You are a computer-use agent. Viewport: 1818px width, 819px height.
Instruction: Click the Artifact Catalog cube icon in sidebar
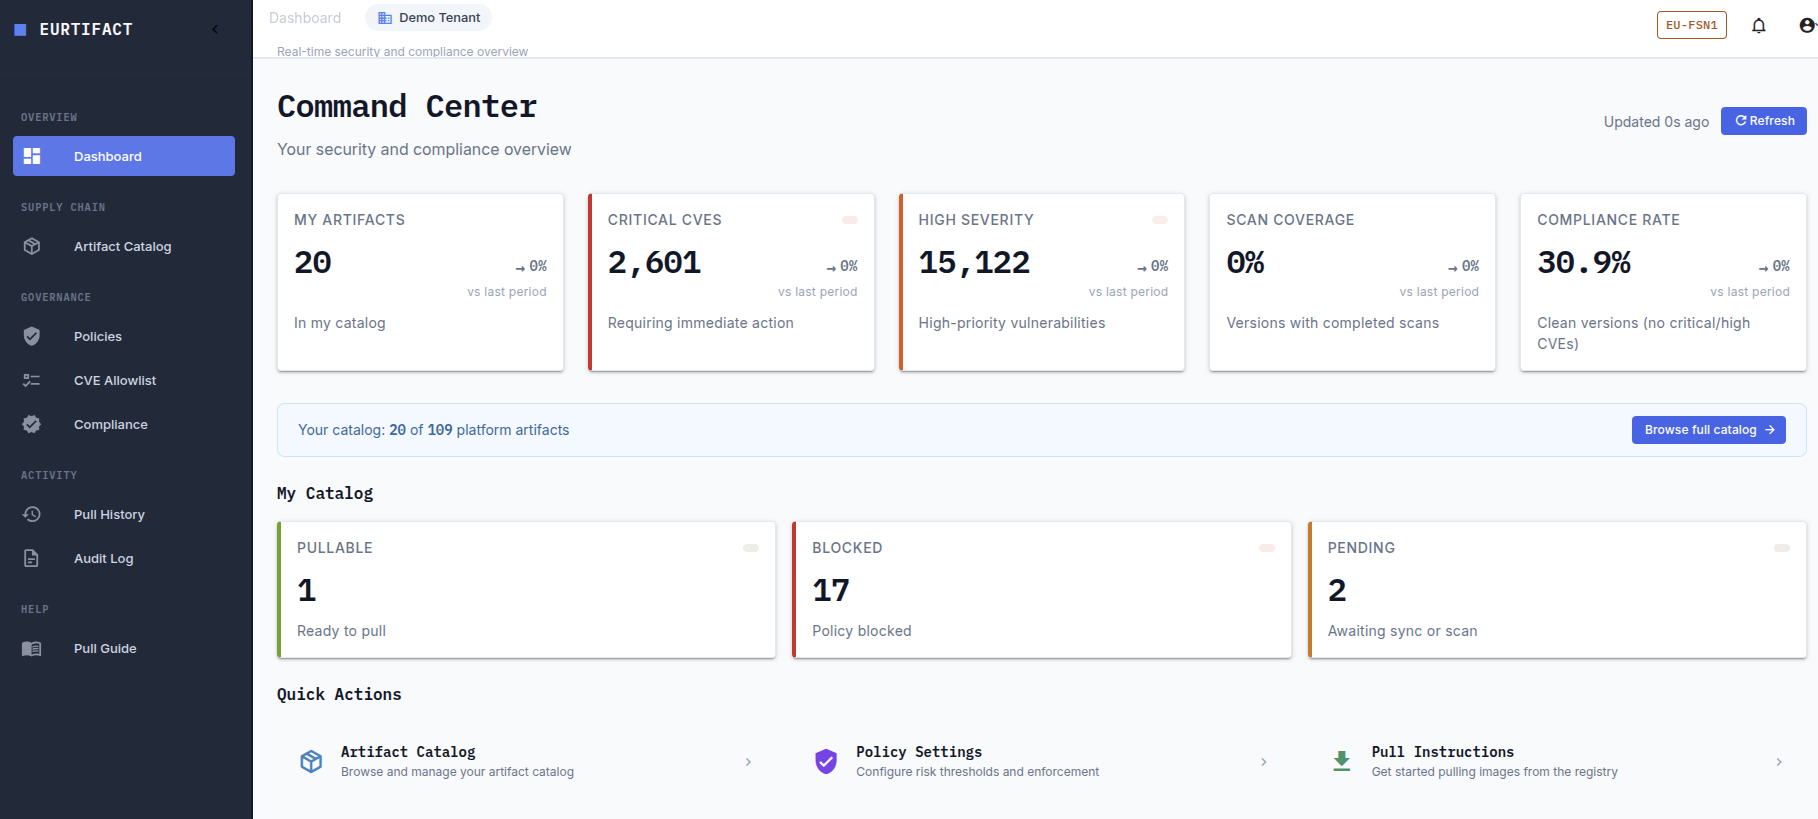coord(32,246)
